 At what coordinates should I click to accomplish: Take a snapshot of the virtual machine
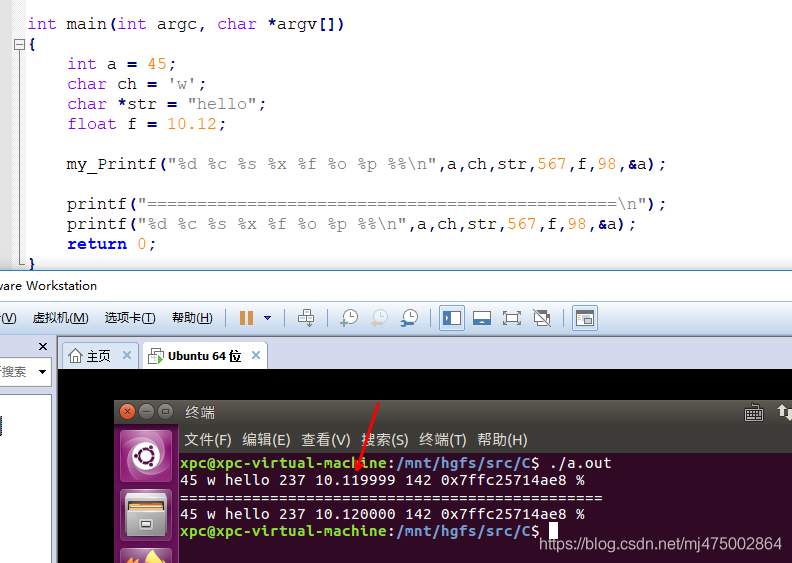coord(349,318)
